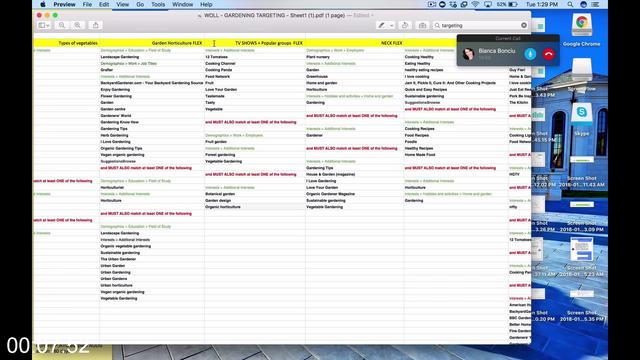Open the Apple menu
Screen dimensions: 640x360
tap(43, 4)
